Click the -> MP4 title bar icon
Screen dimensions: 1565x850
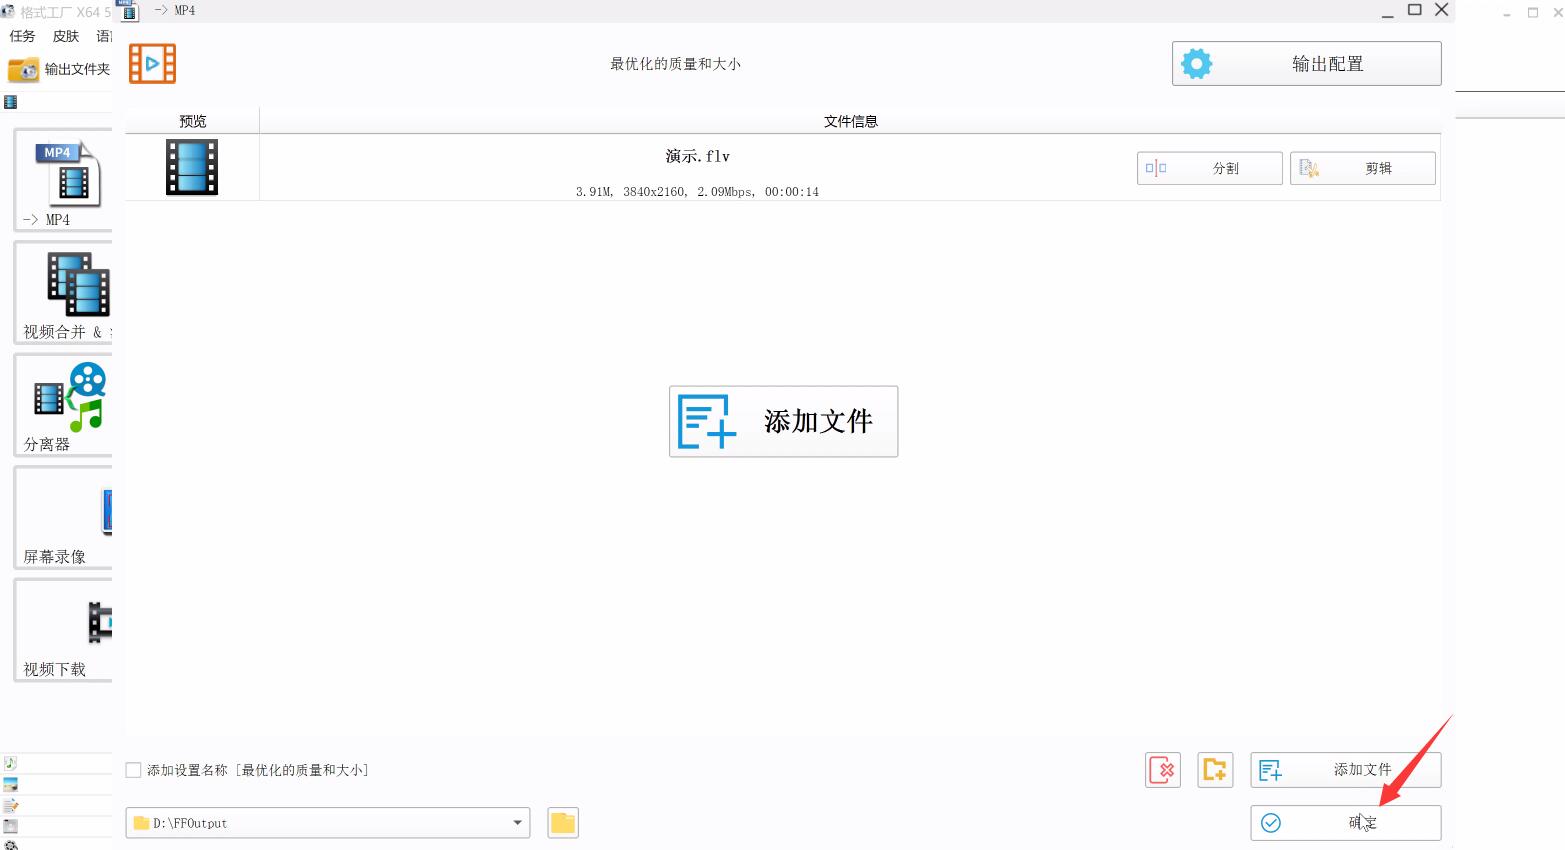pos(129,10)
